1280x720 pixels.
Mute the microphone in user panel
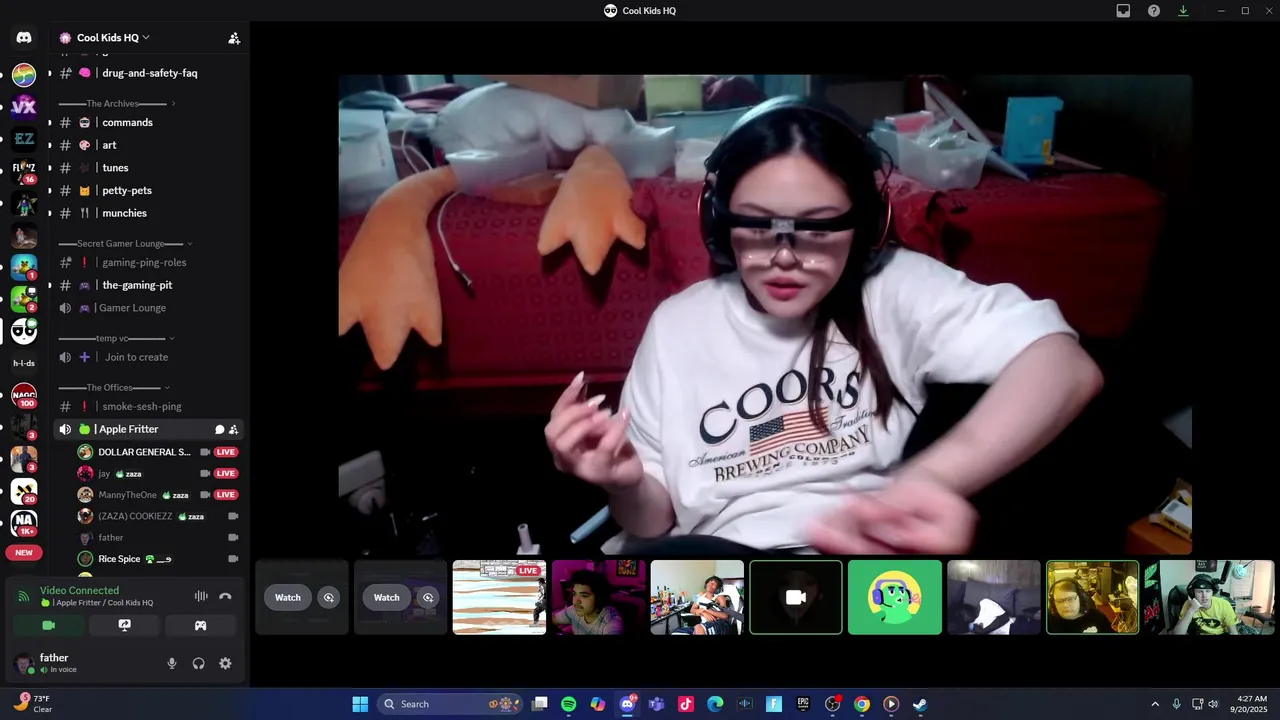[172, 663]
